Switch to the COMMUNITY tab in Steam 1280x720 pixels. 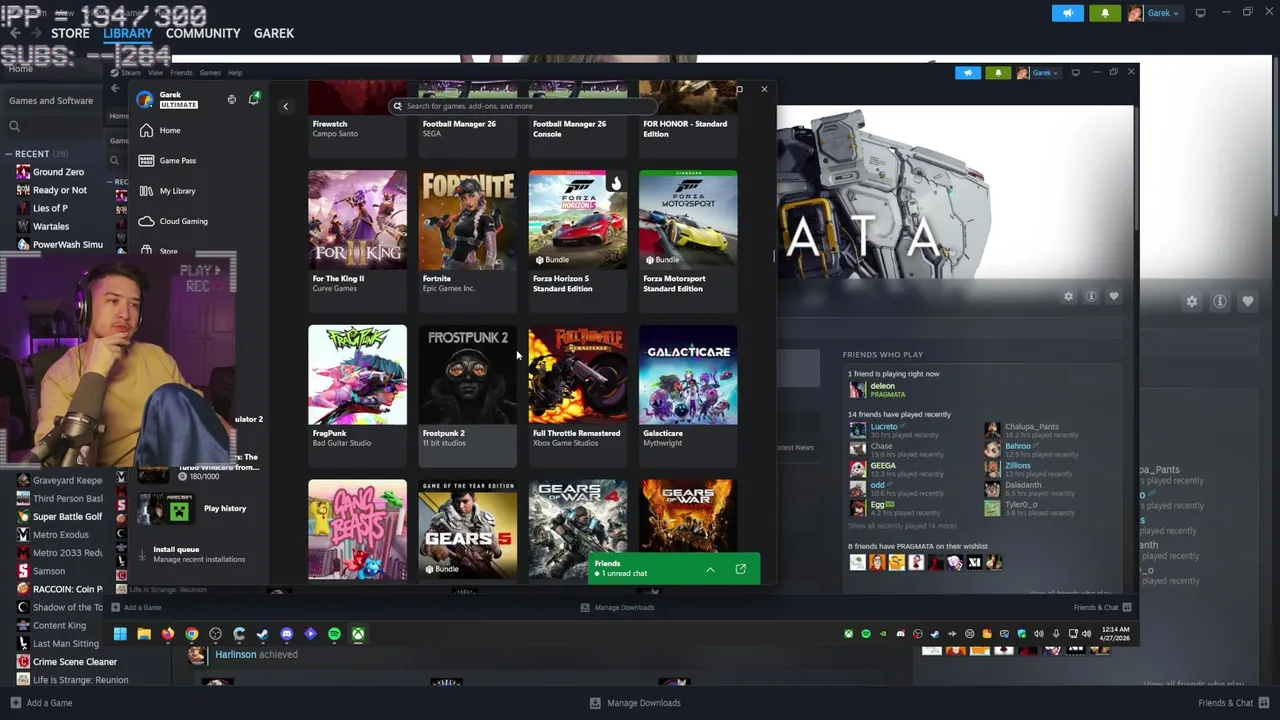click(203, 33)
